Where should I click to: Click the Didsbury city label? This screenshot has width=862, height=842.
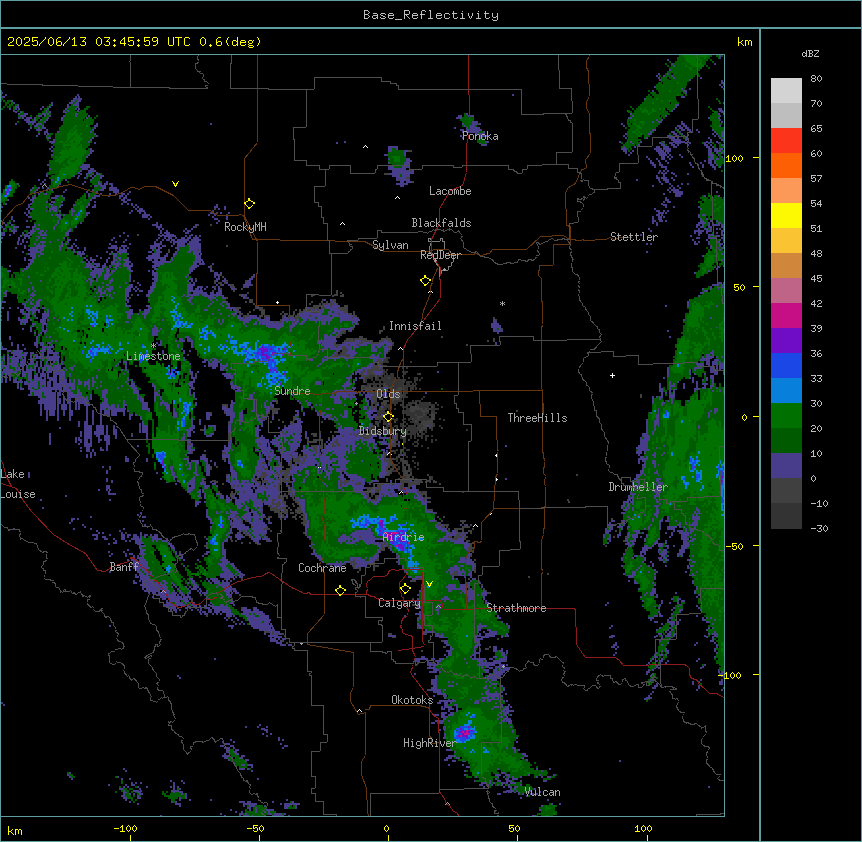(x=383, y=431)
